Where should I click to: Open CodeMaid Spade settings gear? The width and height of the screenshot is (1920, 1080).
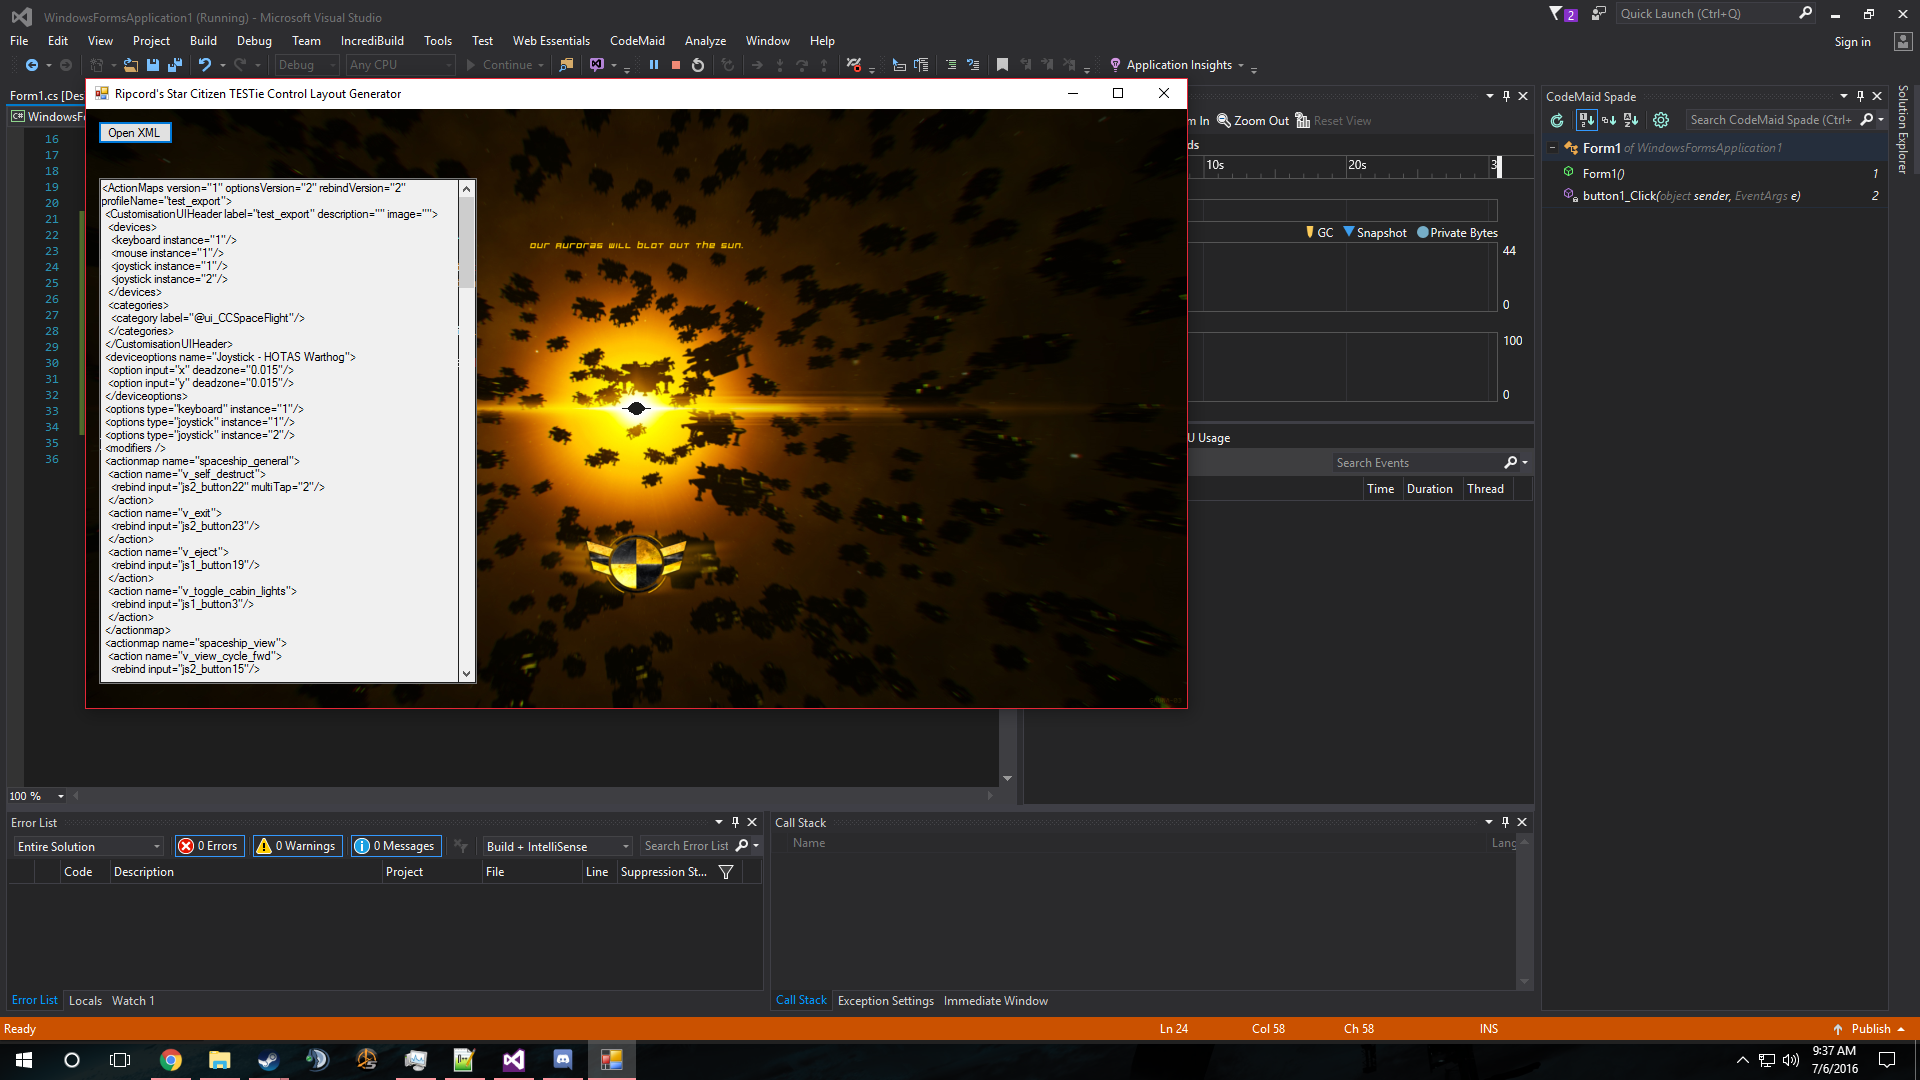[1661, 120]
